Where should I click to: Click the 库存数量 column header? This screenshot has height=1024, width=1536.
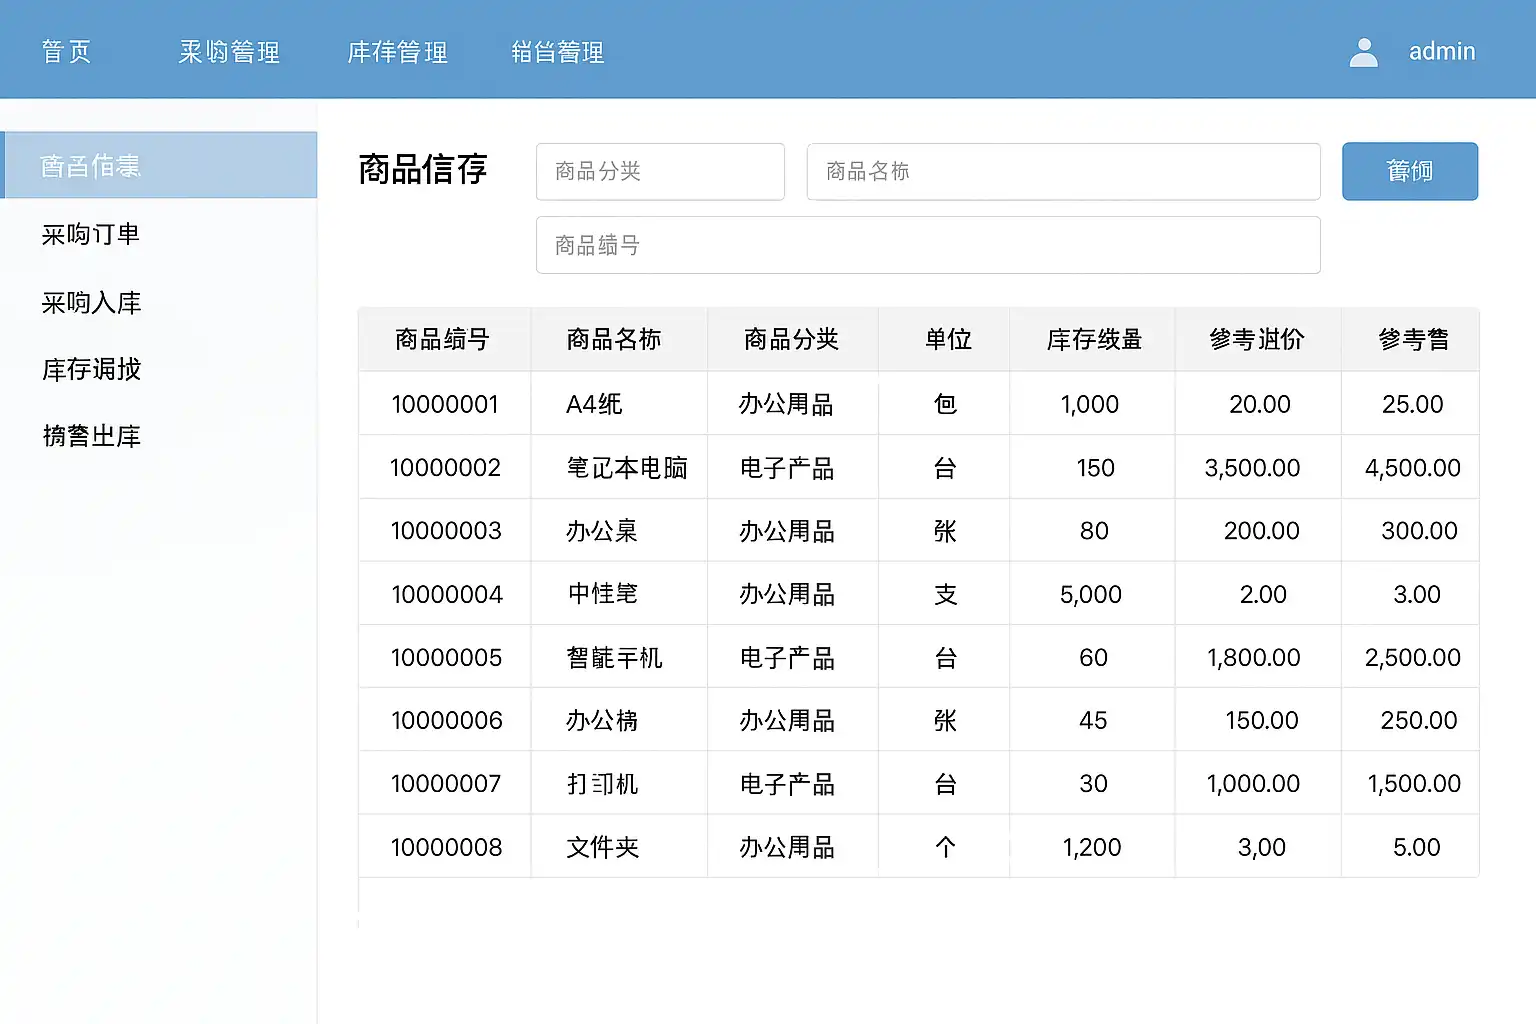click(x=1093, y=340)
